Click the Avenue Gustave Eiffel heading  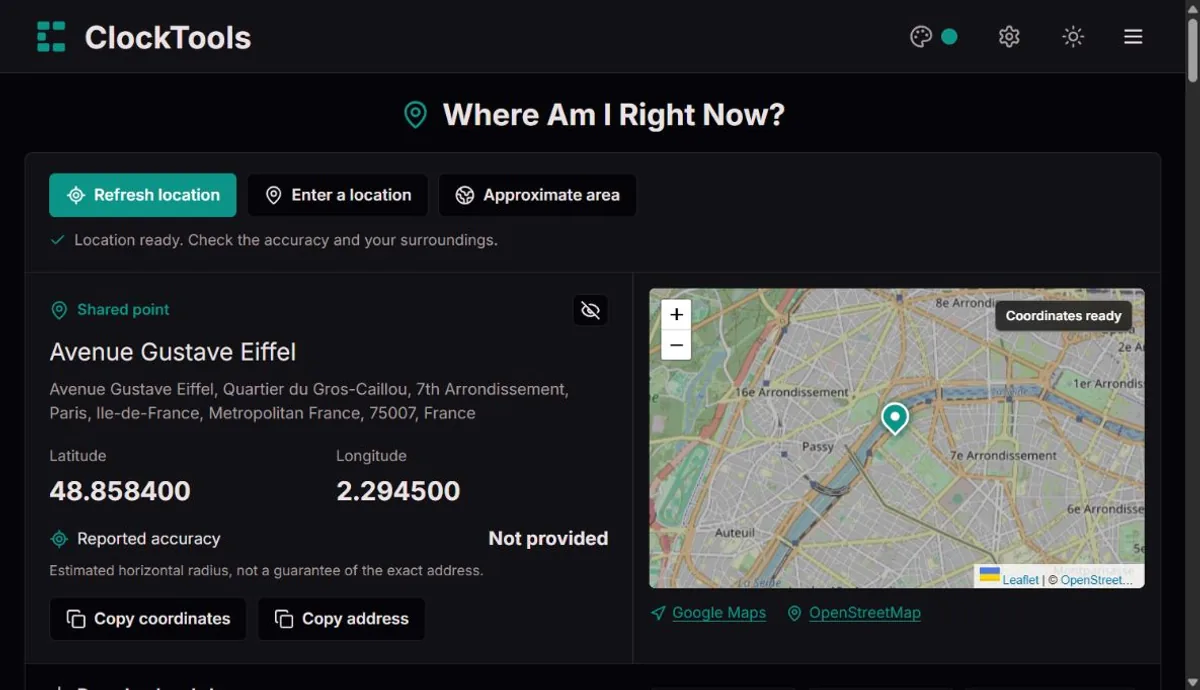click(x=173, y=352)
